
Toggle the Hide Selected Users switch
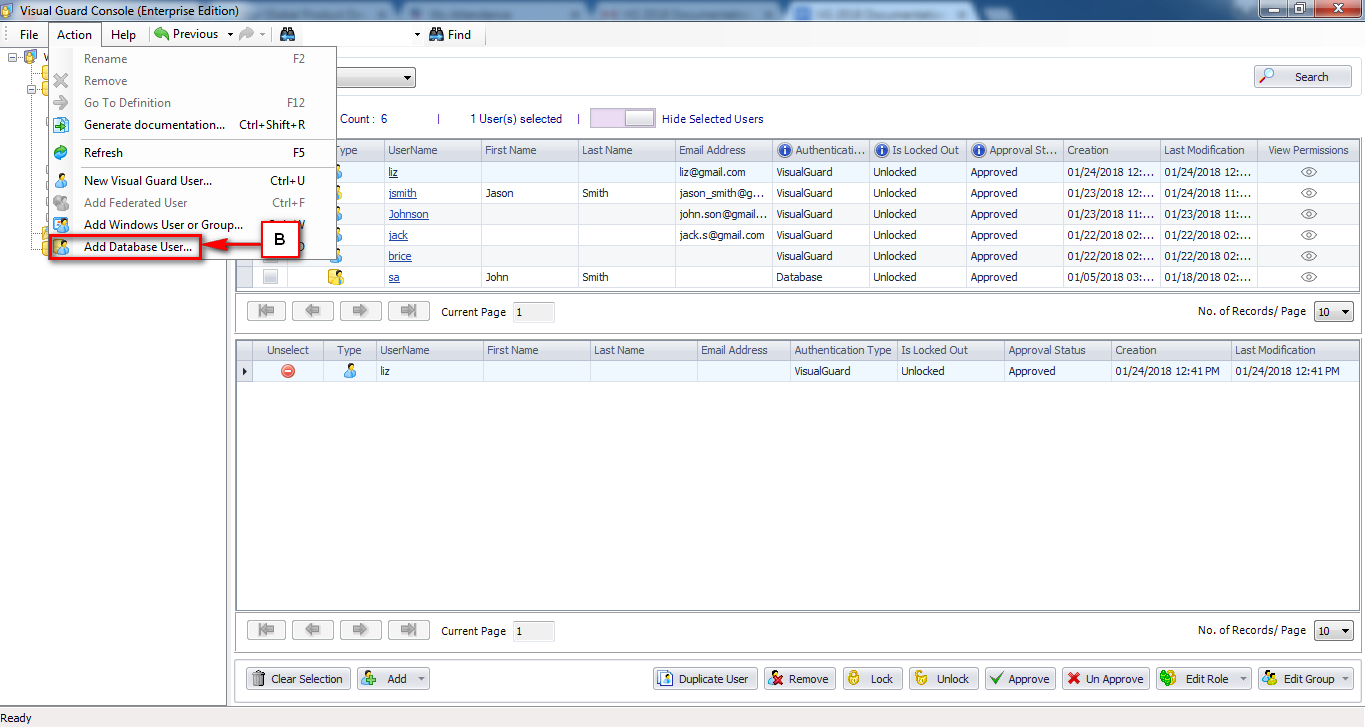[623, 118]
